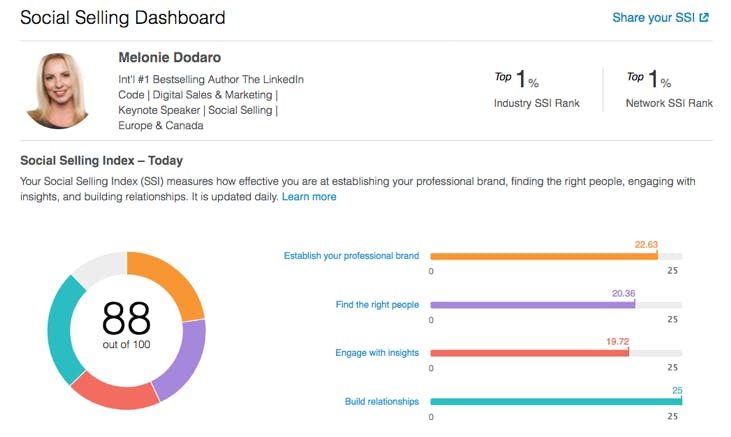Click the Share your SSI external-link icon

point(704,18)
